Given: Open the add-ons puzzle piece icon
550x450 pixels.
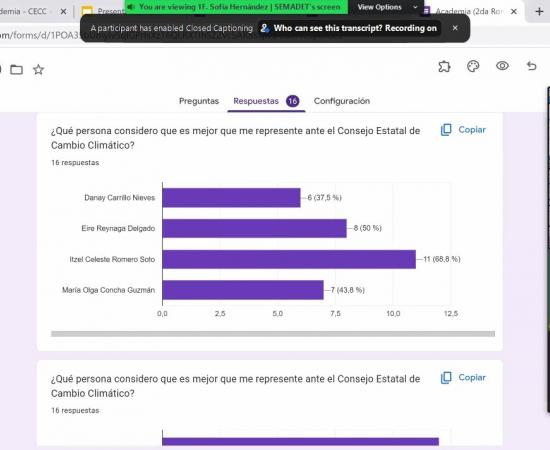Looking at the screenshot, I should tap(444, 66).
